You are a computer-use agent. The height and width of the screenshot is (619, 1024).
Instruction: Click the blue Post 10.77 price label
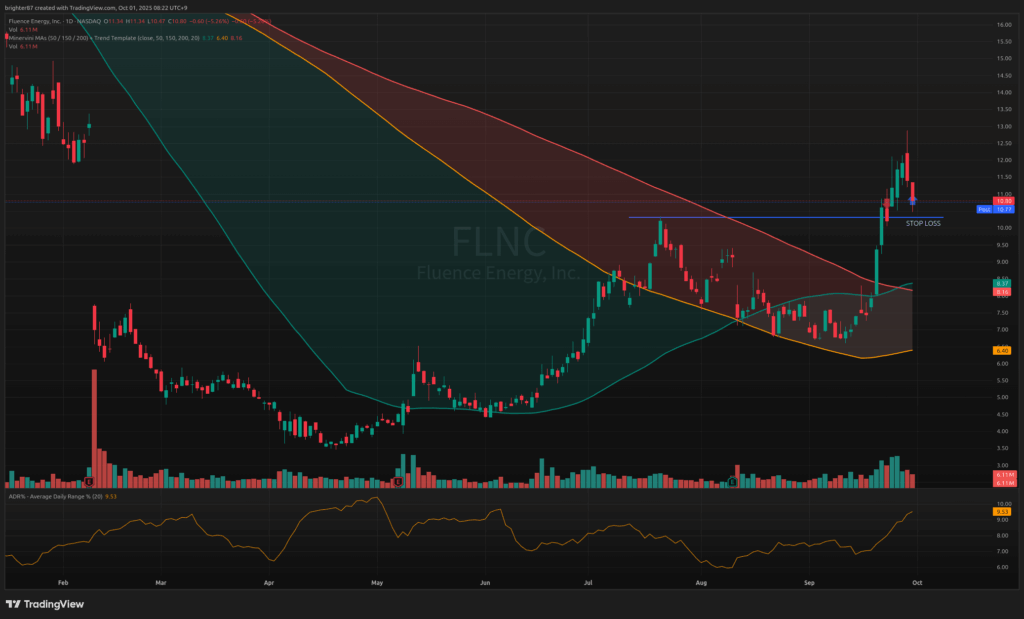click(1000, 210)
